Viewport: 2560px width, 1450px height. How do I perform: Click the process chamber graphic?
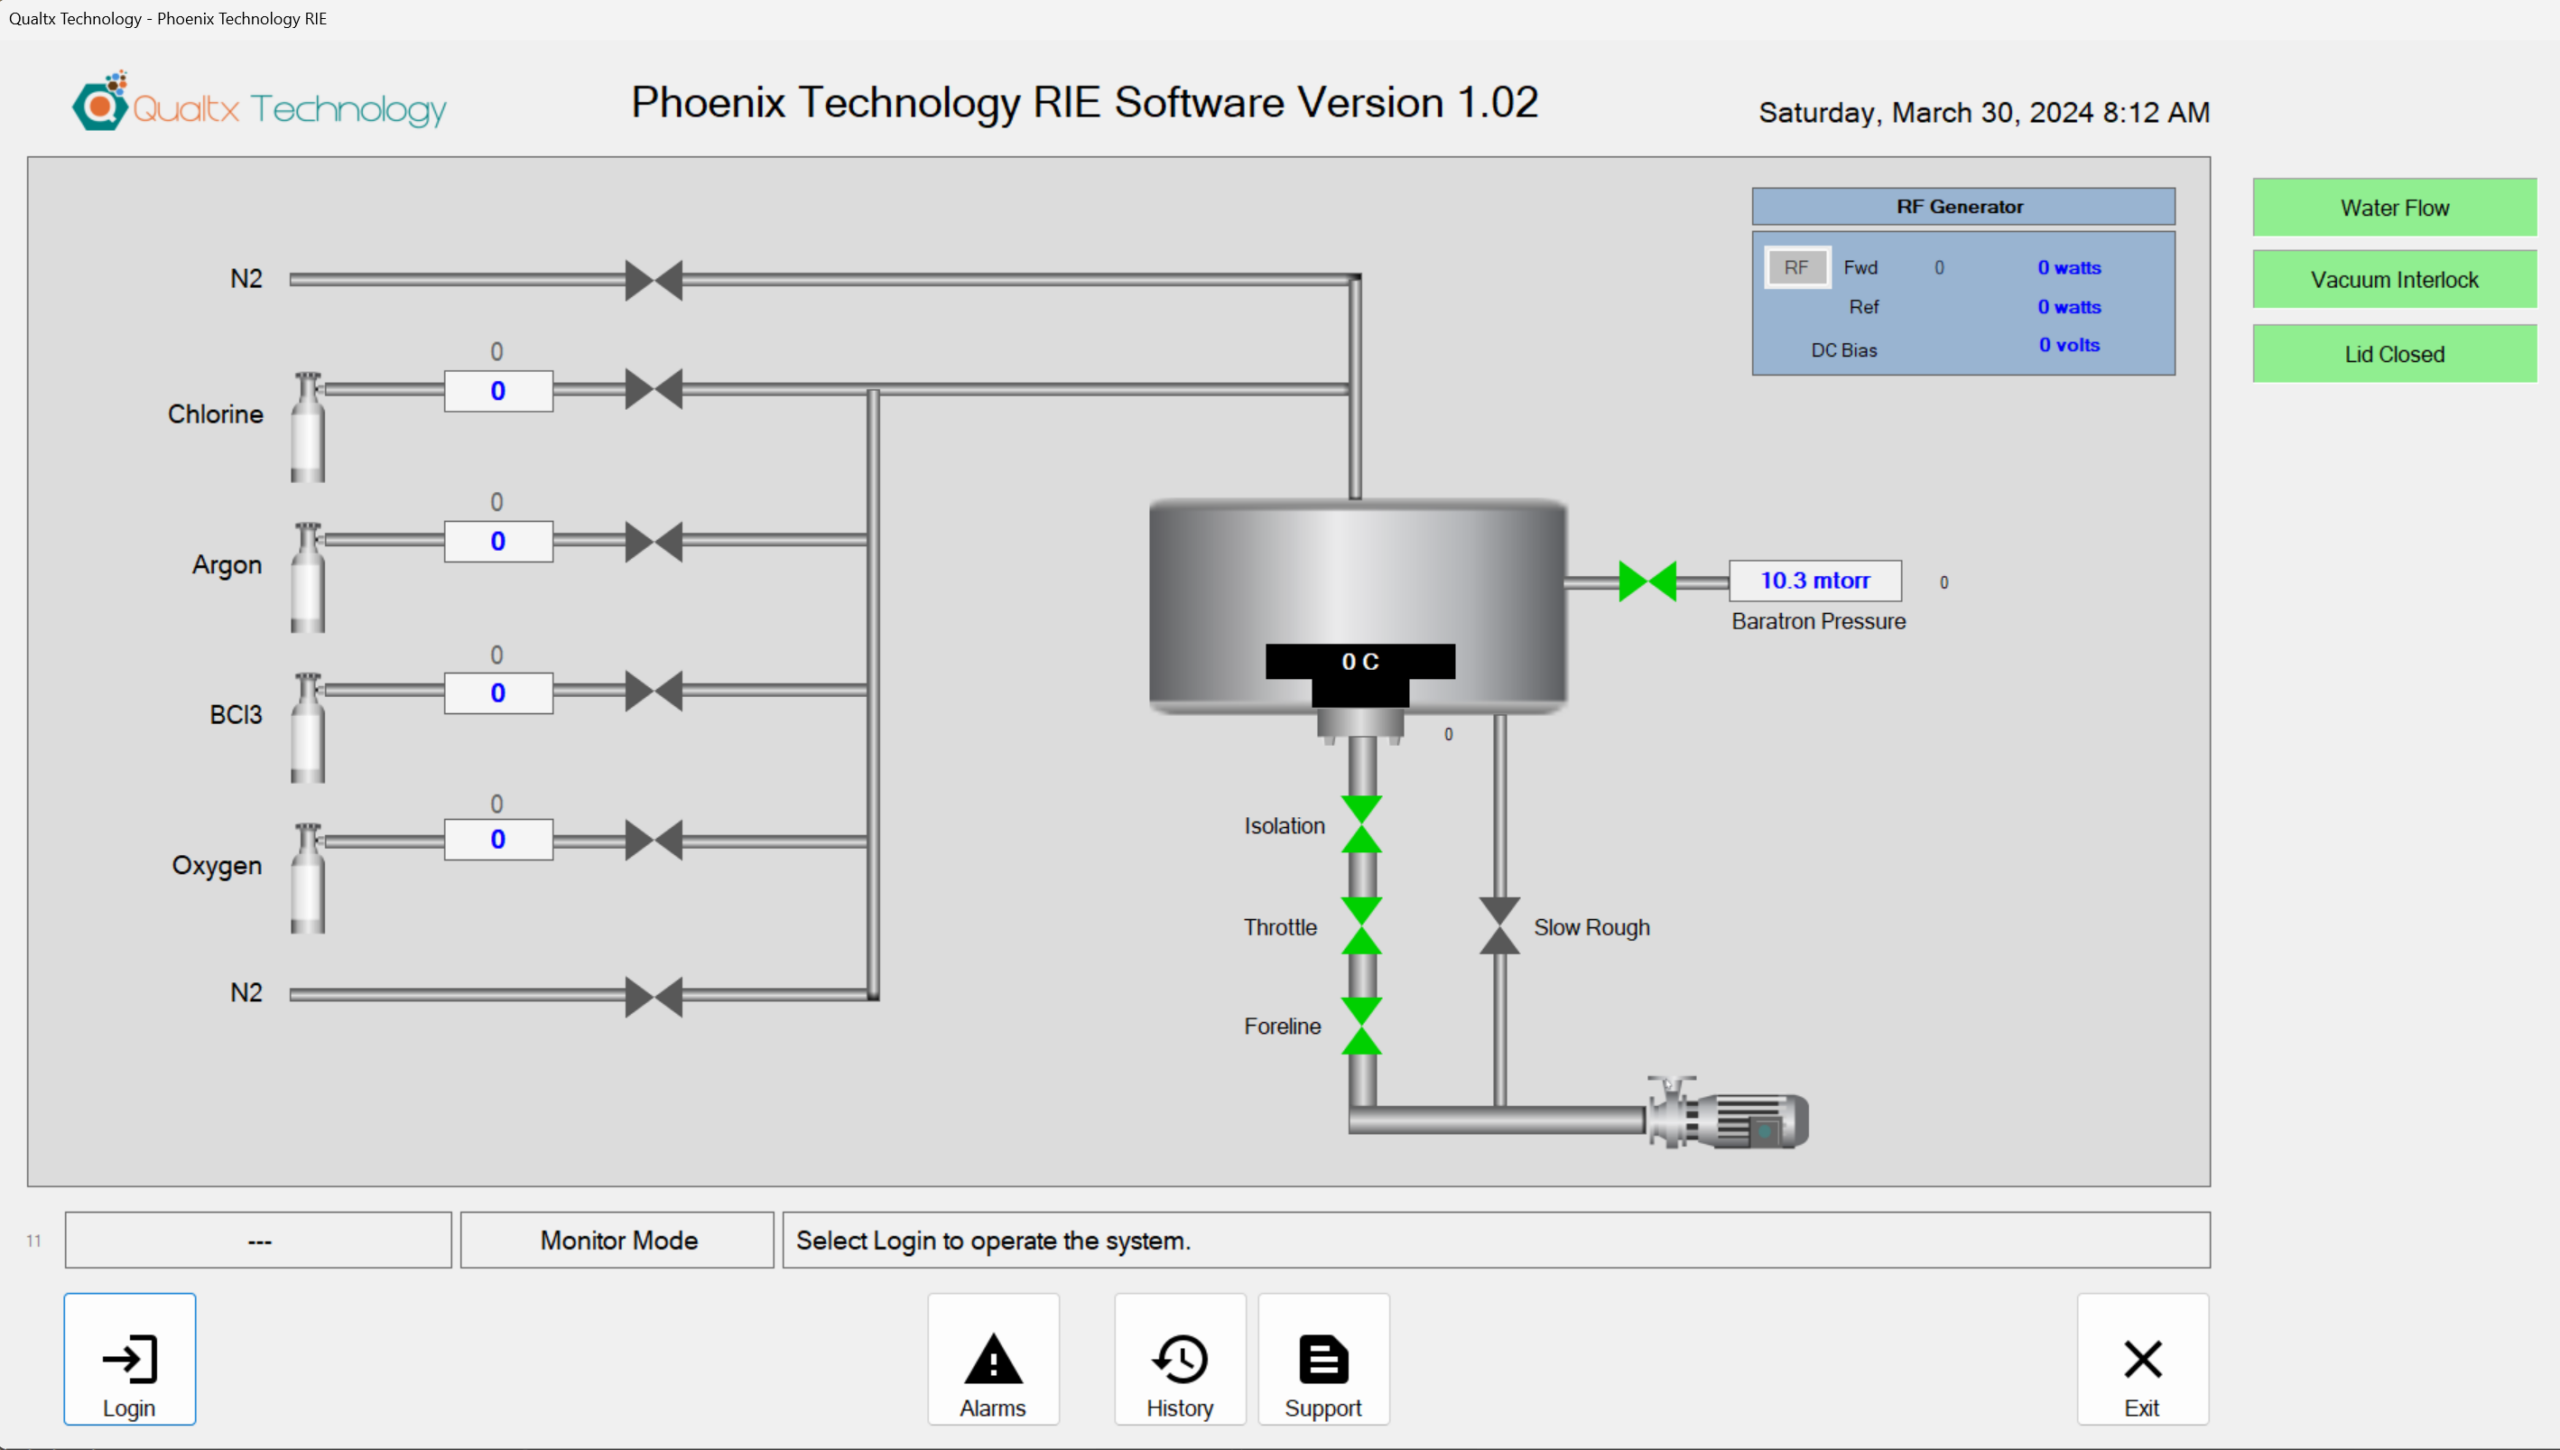(1358, 606)
